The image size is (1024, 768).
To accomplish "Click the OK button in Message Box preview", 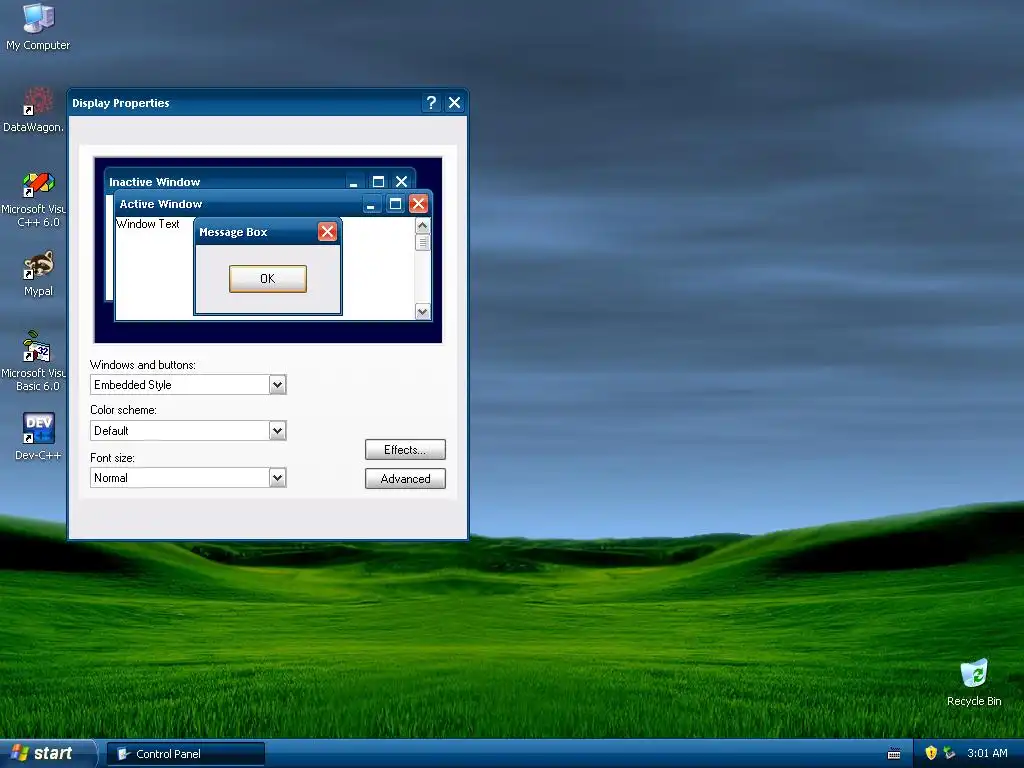I will click(268, 279).
